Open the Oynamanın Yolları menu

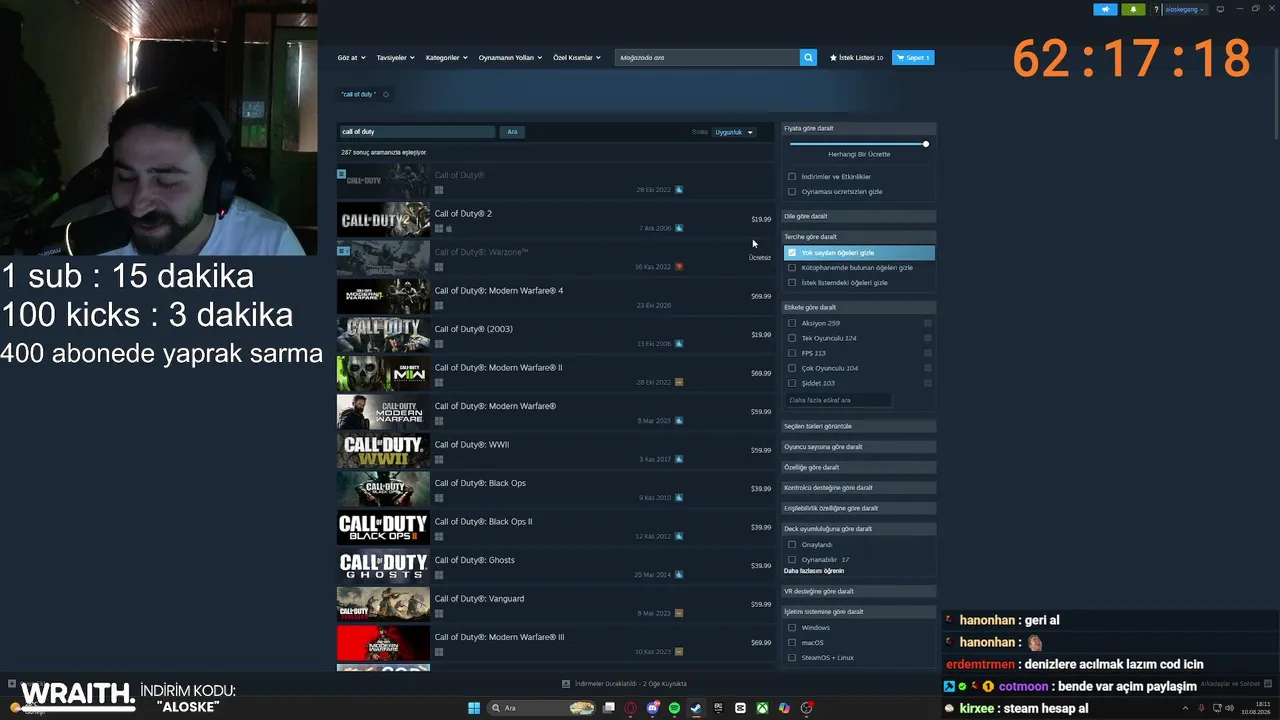pyautogui.click(x=510, y=58)
